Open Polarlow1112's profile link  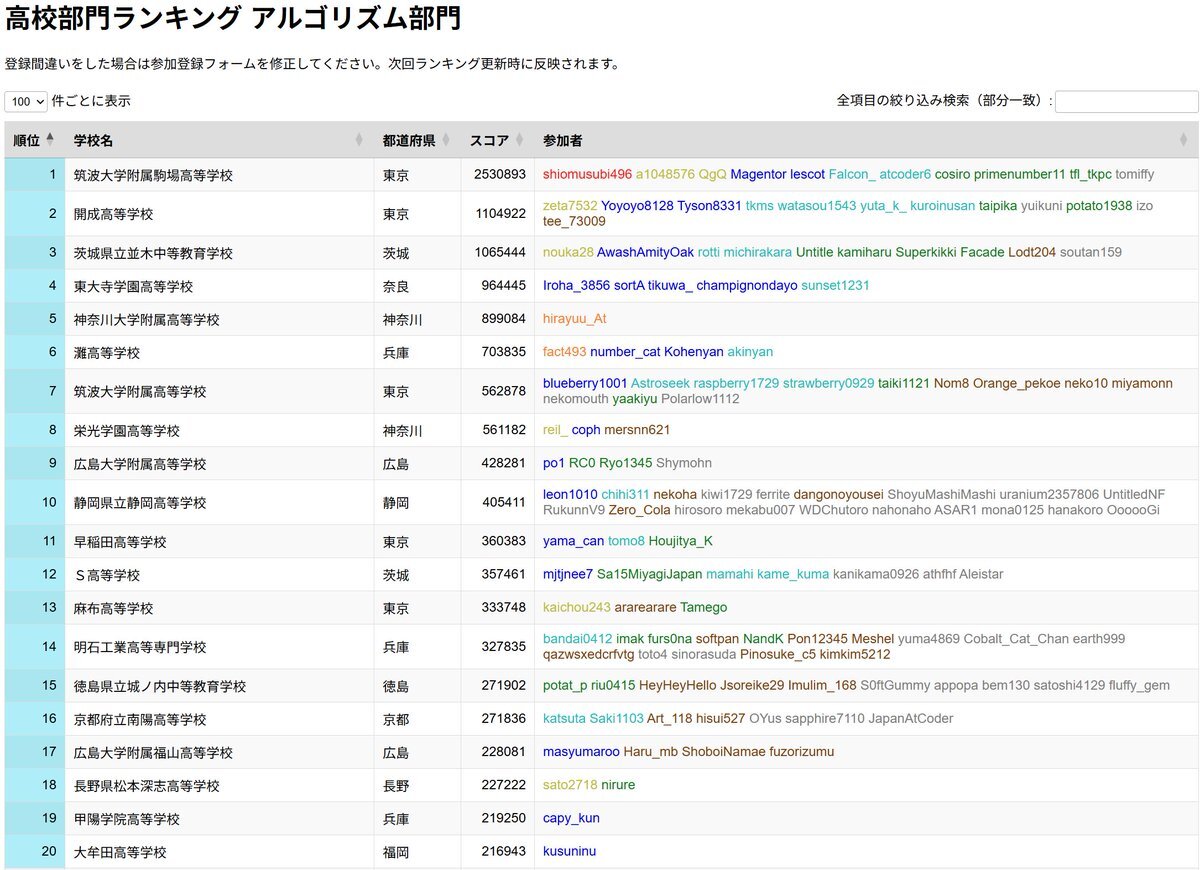pos(701,398)
